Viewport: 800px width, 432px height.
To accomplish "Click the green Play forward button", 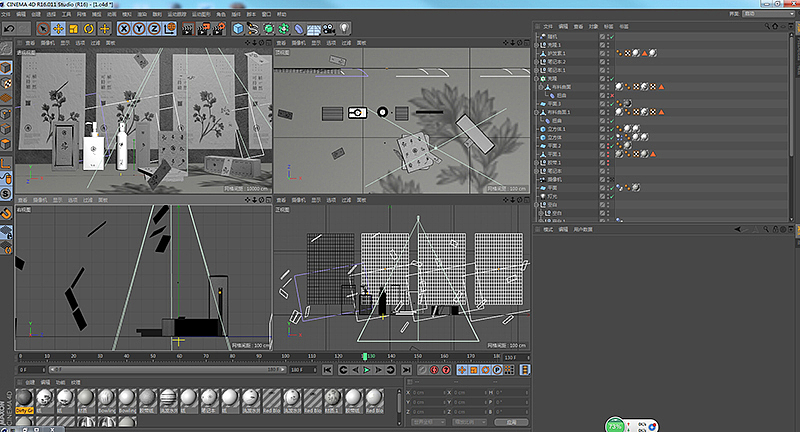I will pyautogui.click(x=367, y=370).
